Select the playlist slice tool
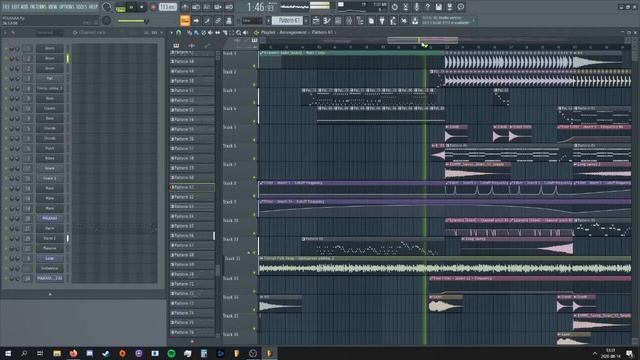Viewport: 640px width, 360px height. click(x=224, y=33)
